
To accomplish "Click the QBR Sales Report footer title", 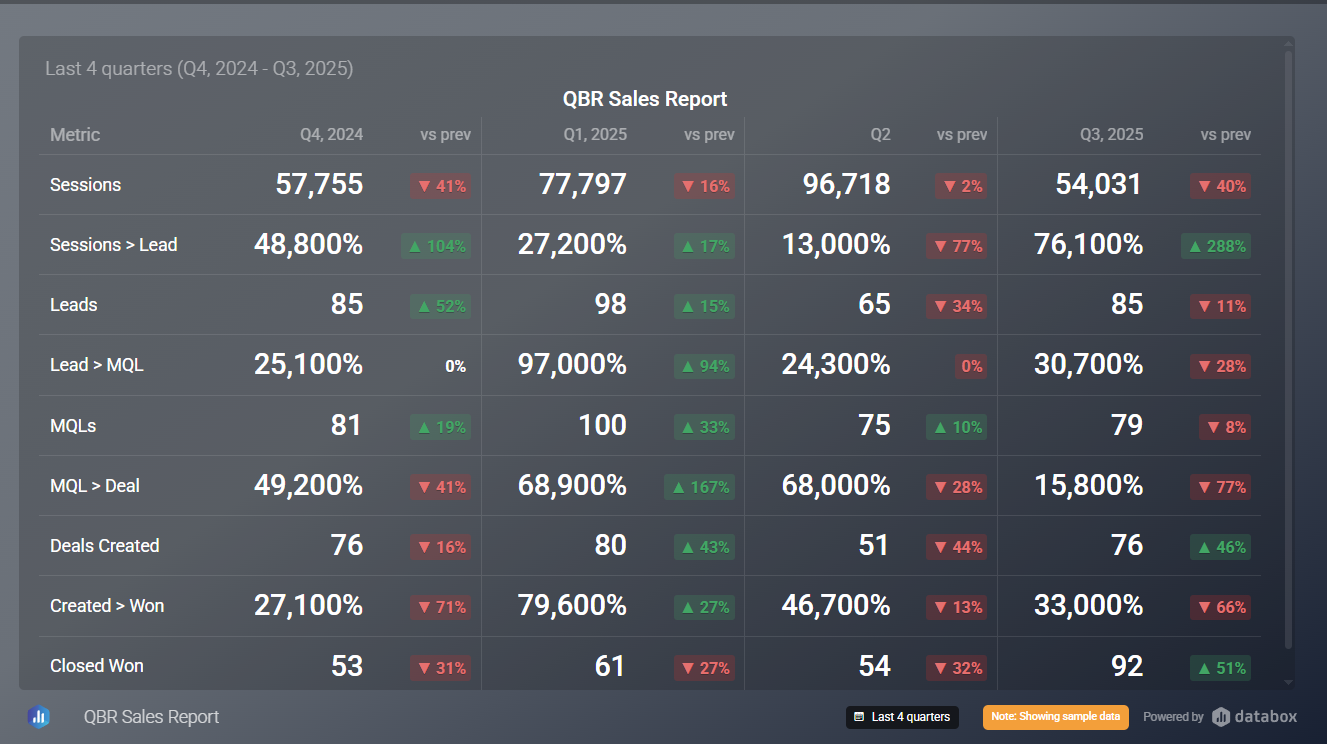I will (x=151, y=717).
